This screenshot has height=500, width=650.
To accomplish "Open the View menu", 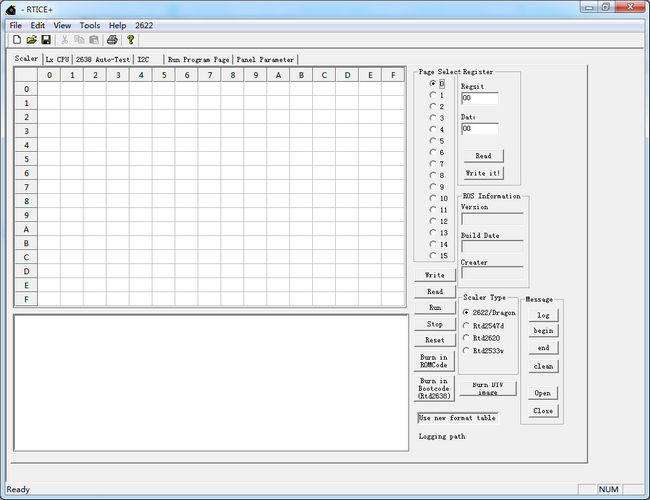I will coord(62,25).
